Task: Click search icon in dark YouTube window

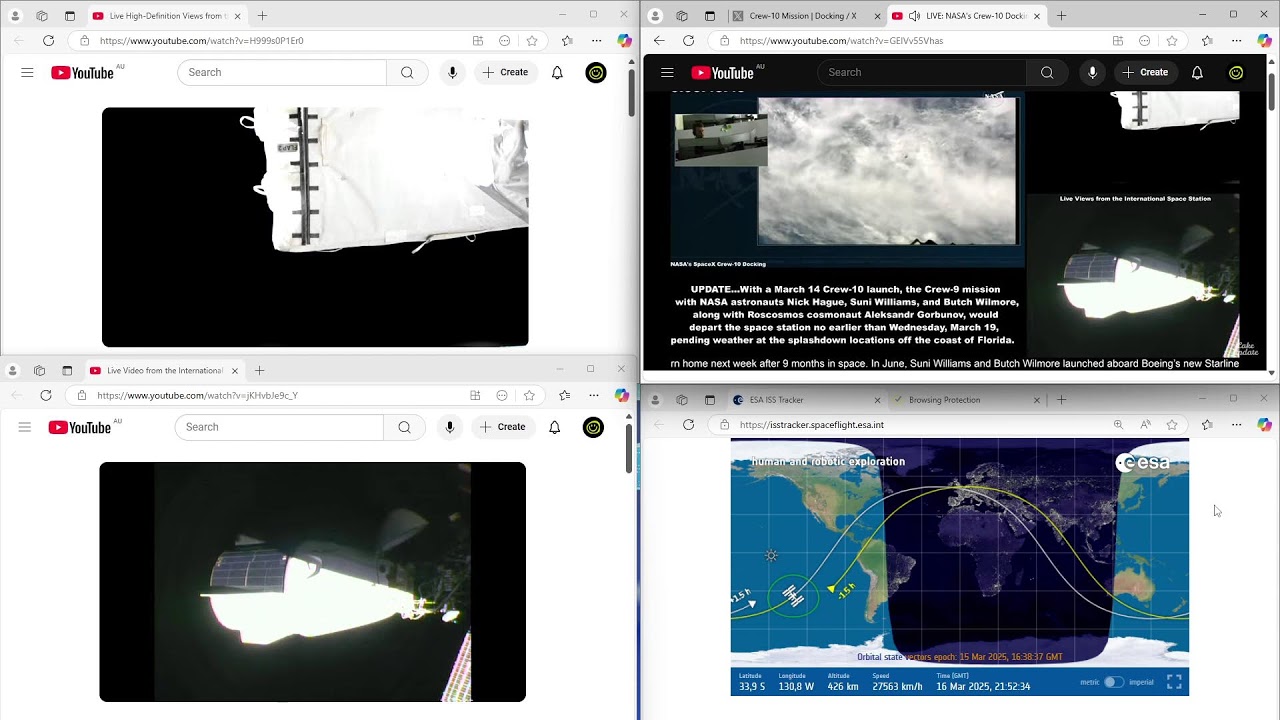Action: [x=1047, y=72]
